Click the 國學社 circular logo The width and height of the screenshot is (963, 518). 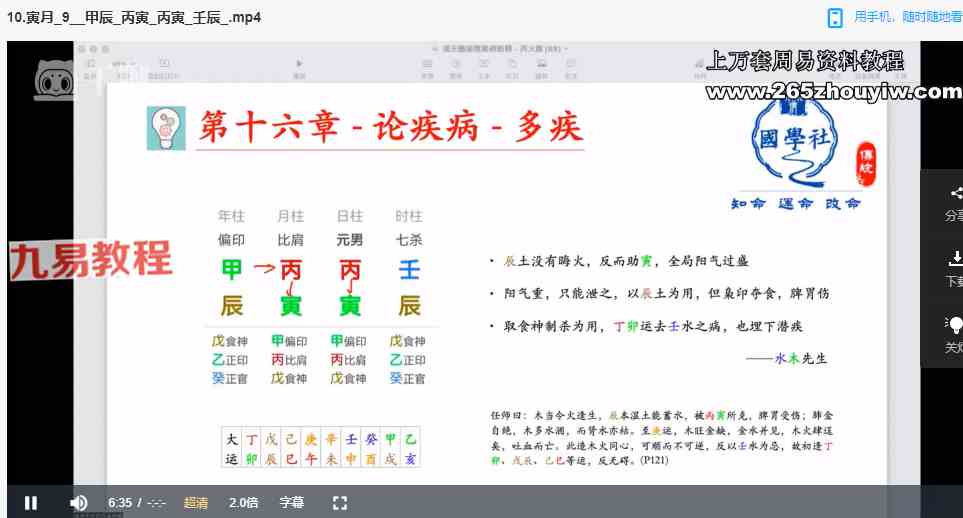tap(795, 146)
